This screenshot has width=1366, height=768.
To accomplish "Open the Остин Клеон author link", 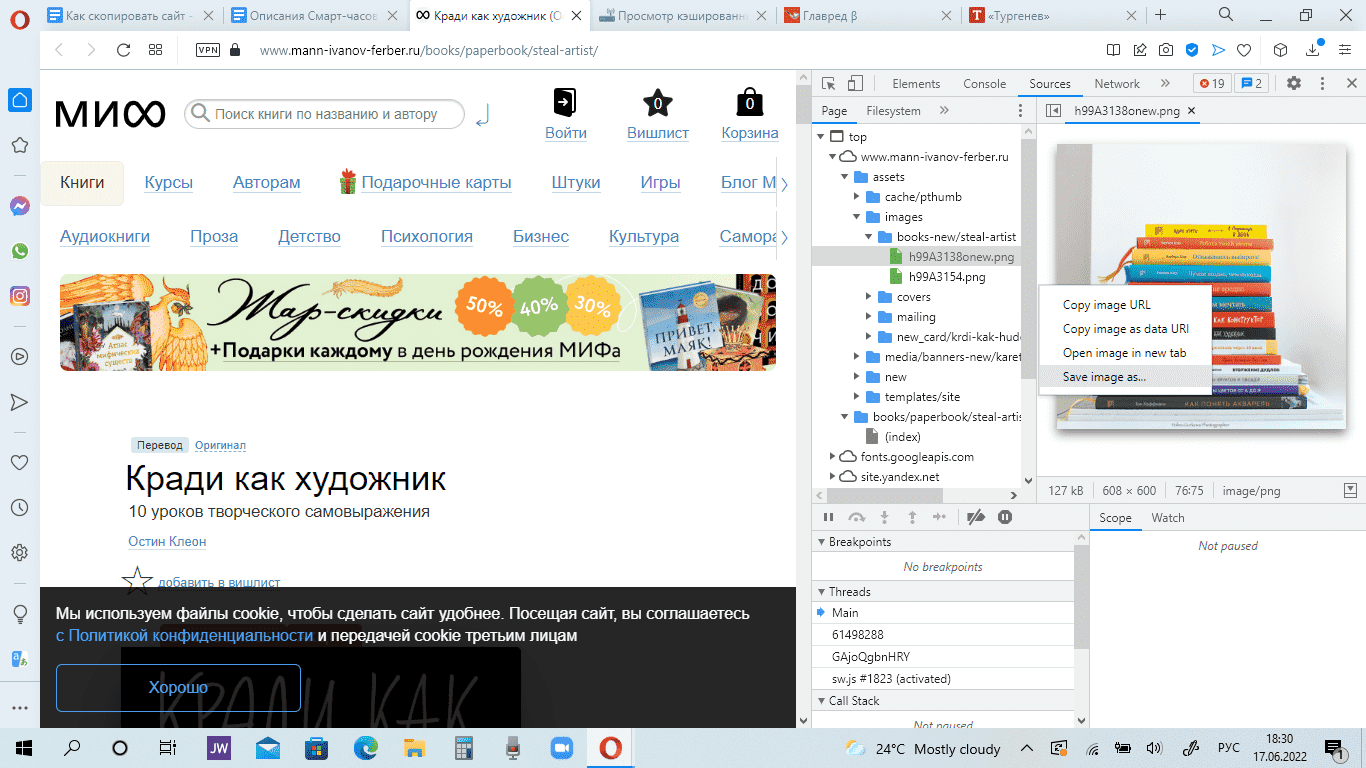I will tap(167, 541).
